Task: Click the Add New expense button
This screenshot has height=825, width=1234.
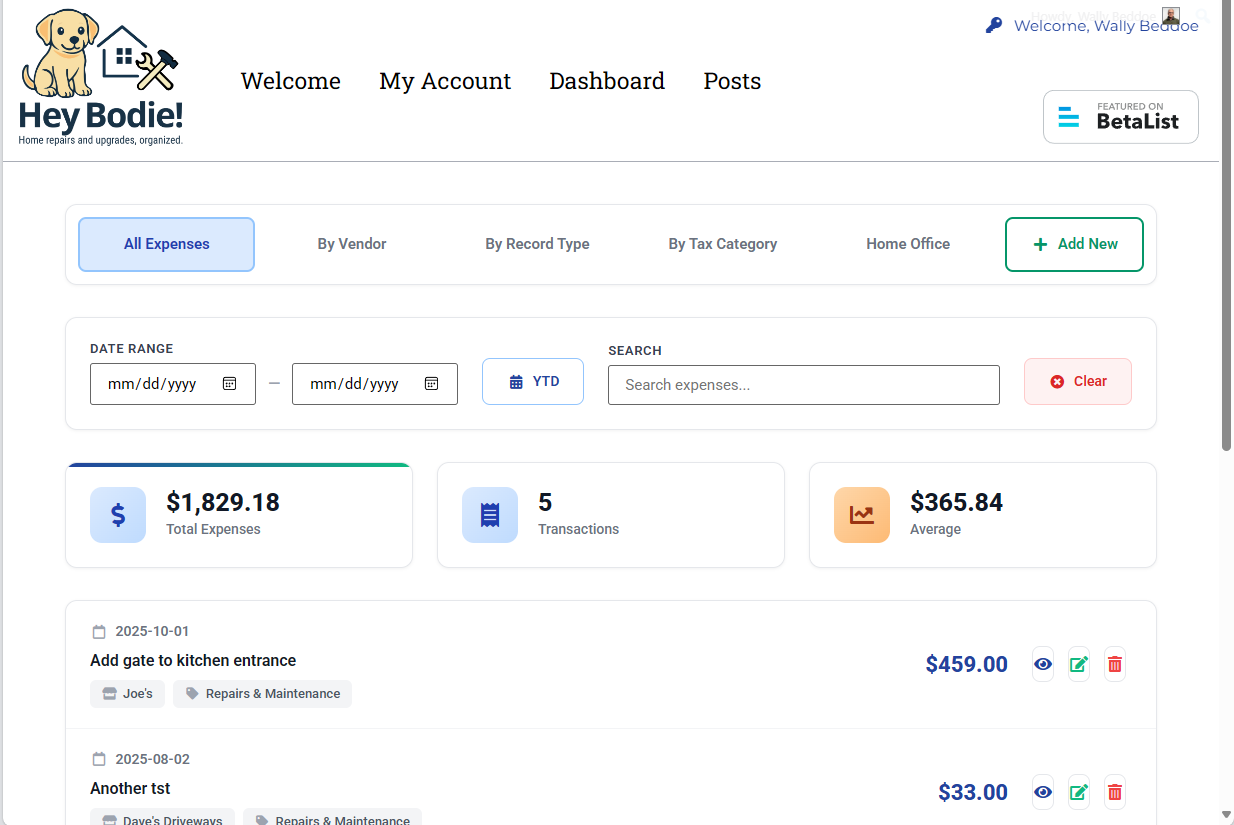Action: [1074, 244]
